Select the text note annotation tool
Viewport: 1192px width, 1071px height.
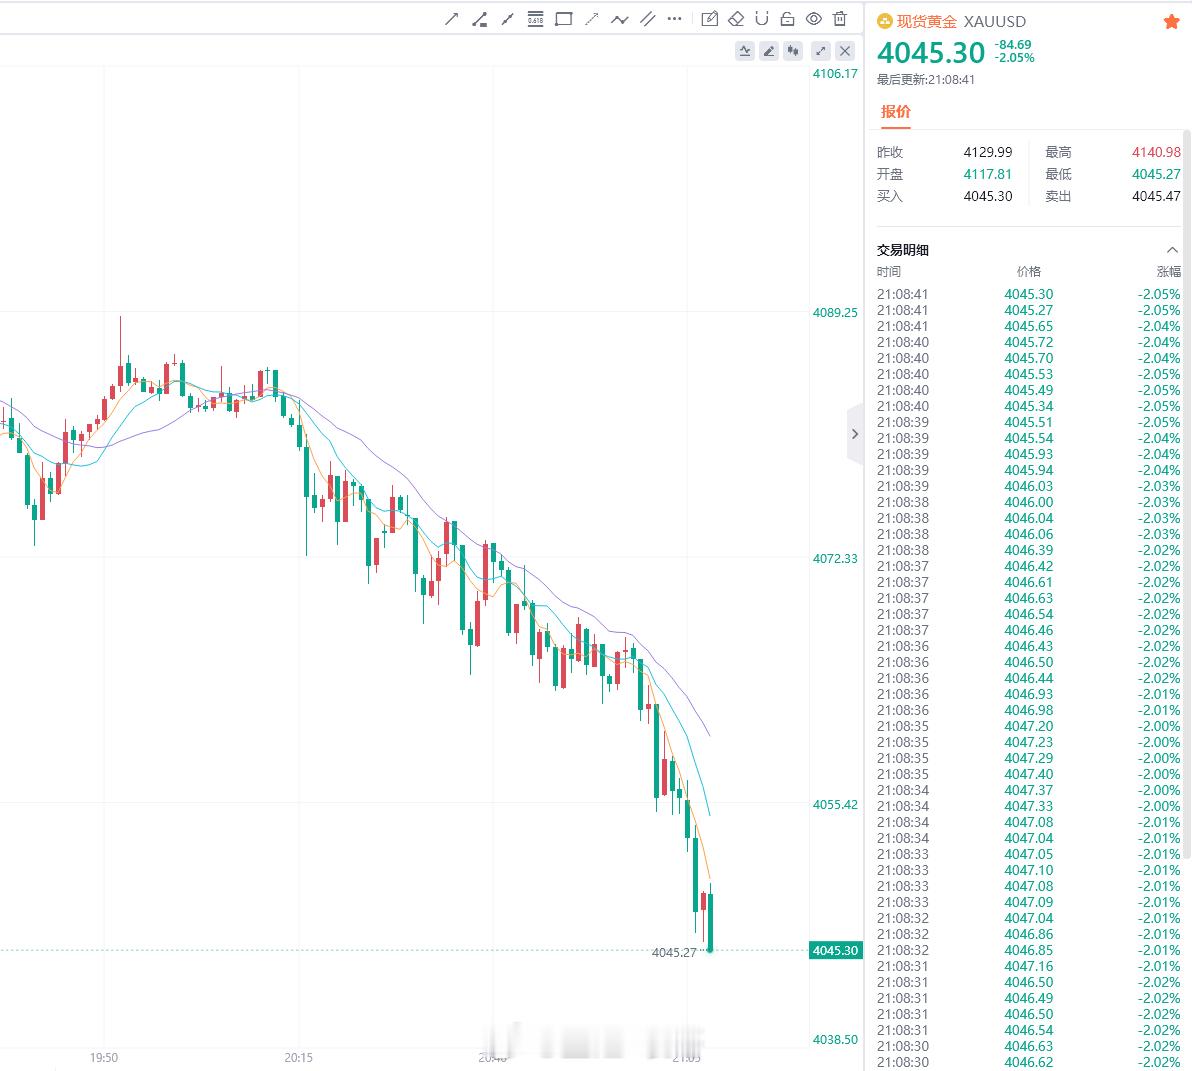709,19
